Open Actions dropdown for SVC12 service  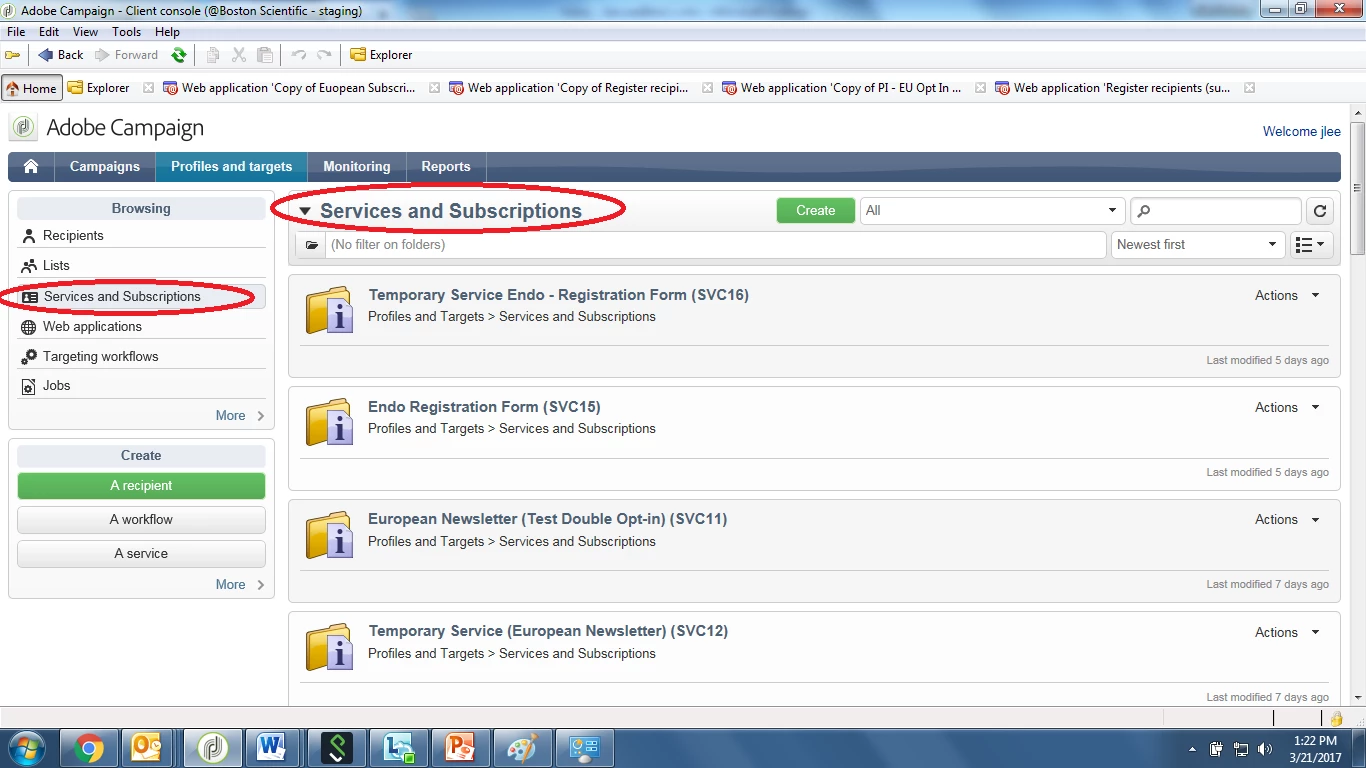coord(1287,633)
